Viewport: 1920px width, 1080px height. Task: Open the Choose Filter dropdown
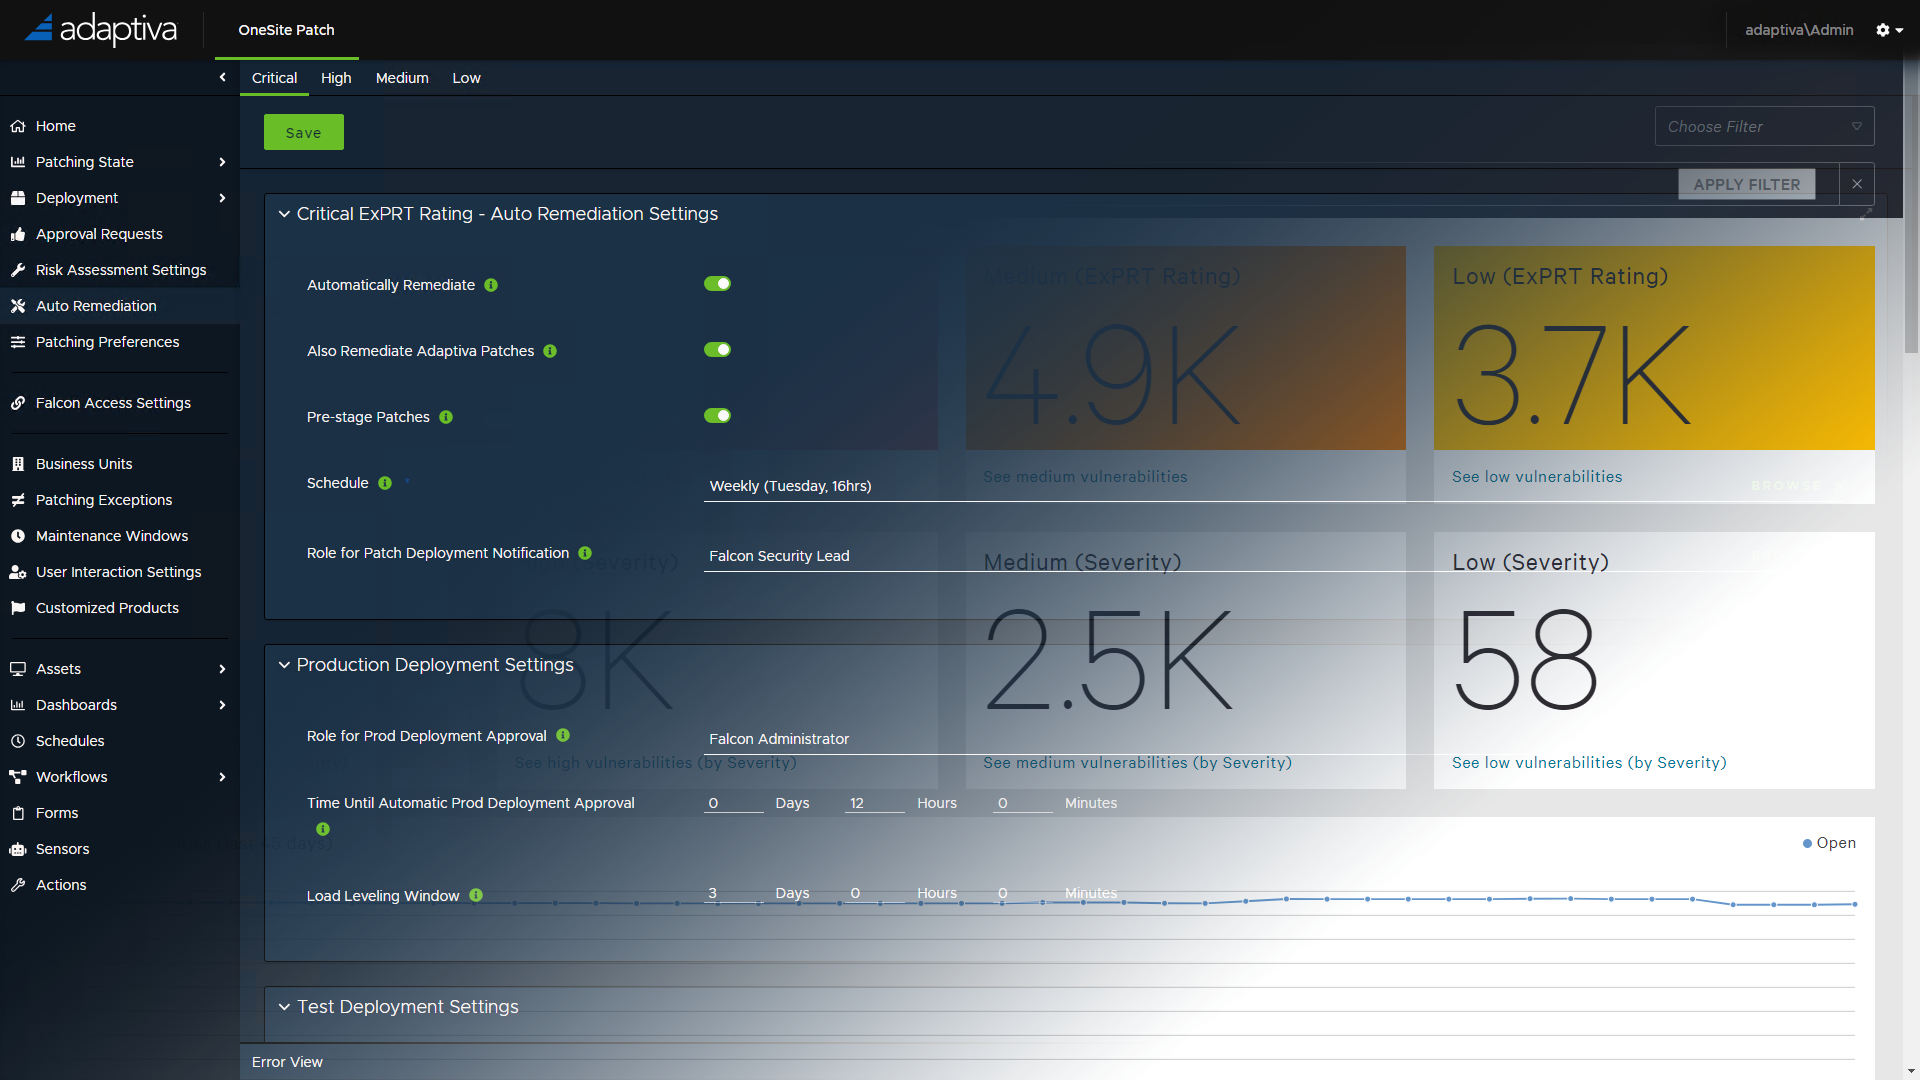pyautogui.click(x=1764, y=127)
